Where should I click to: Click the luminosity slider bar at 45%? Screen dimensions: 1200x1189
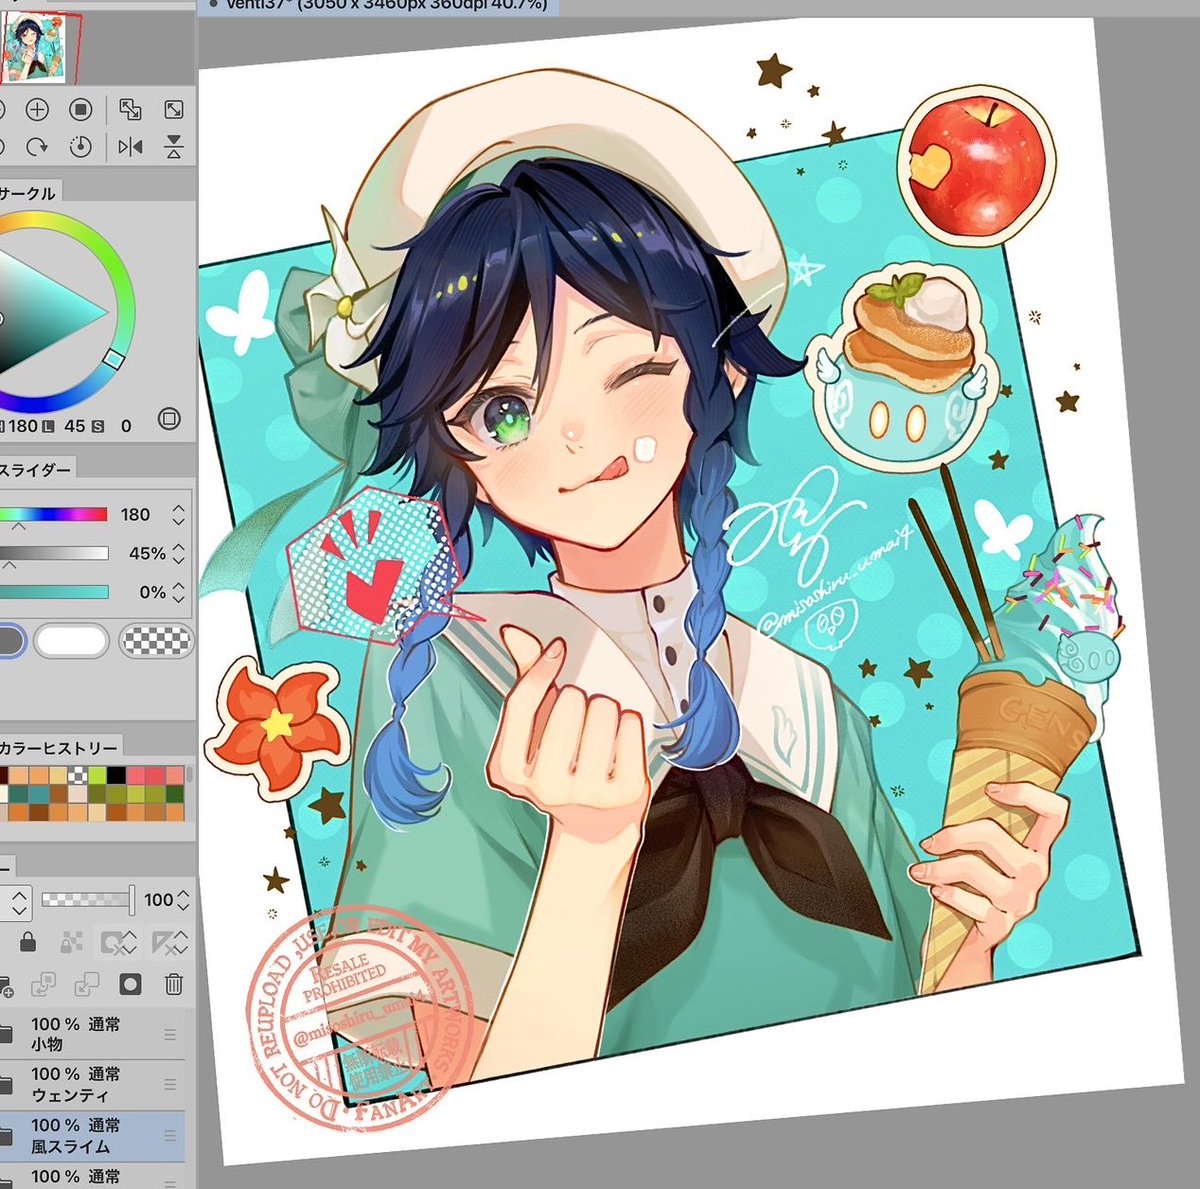(53, 553)
